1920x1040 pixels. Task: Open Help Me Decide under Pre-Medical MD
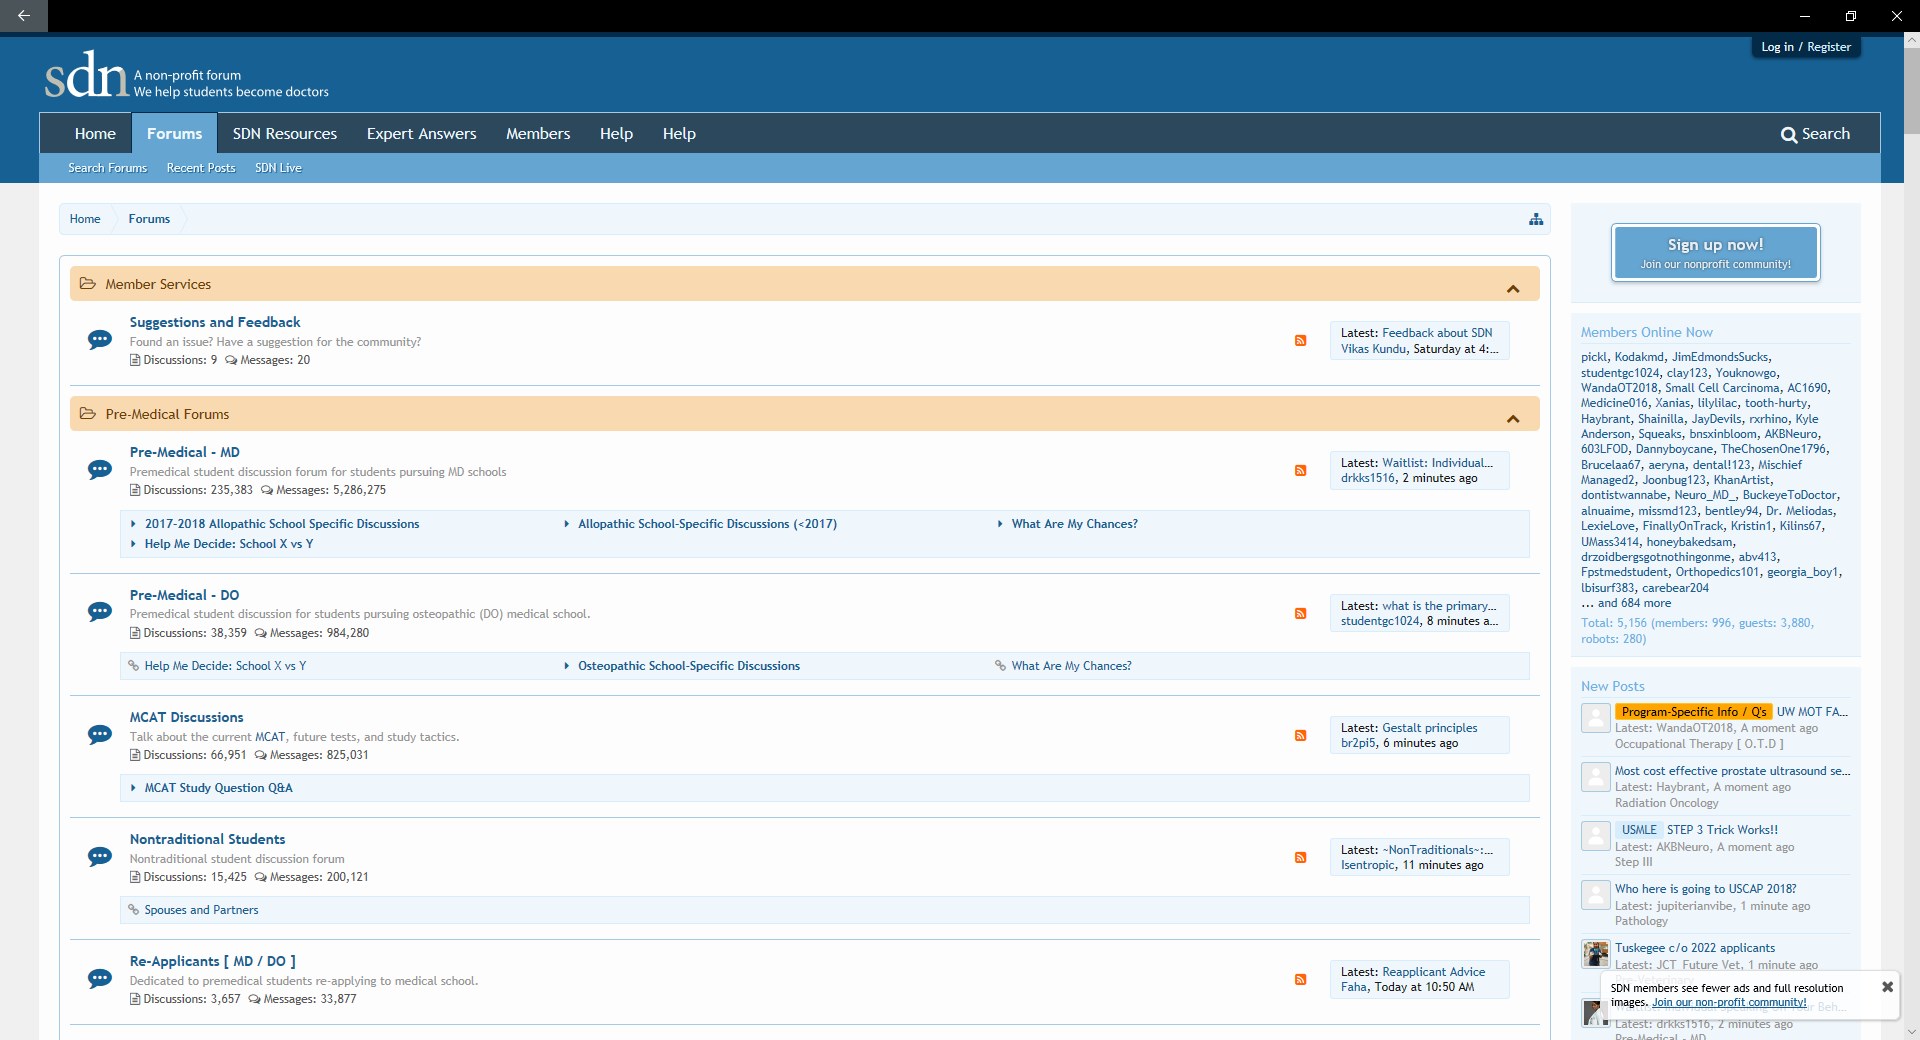pyautogui.click(x=229, y=544)
